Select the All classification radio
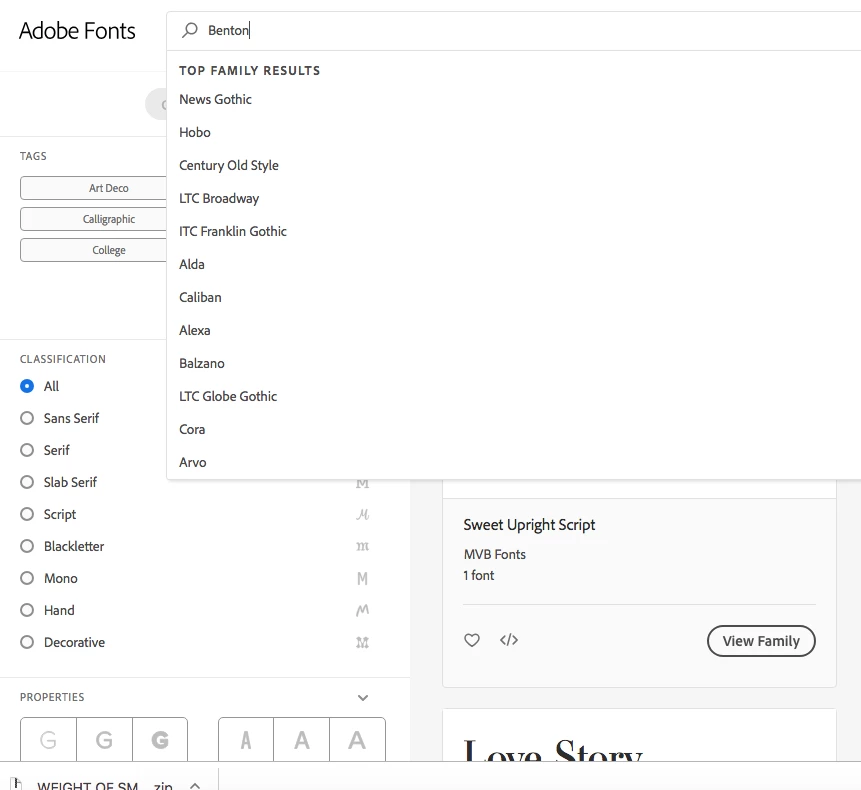 (27, 386)
